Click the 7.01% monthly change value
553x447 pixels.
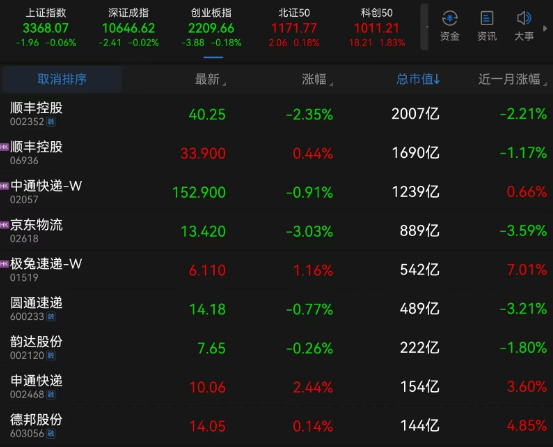[x=527, y=270]
